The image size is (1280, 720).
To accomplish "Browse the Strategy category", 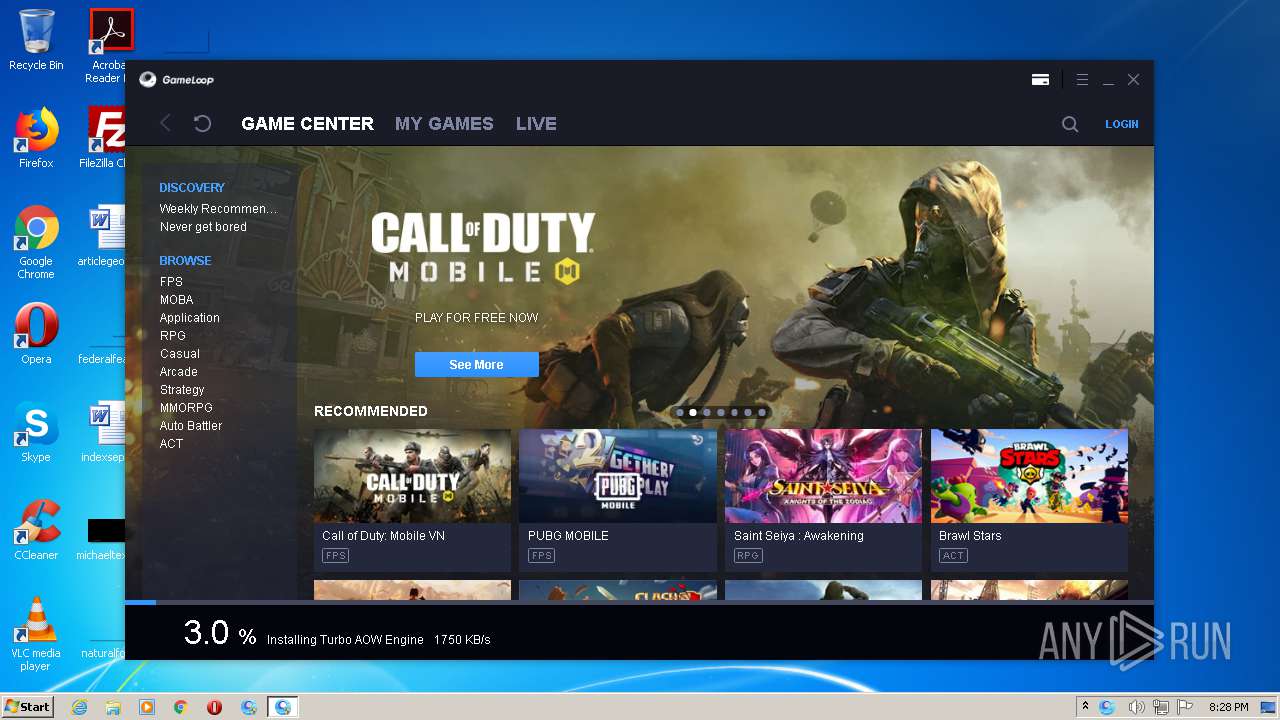I will [x=182, y=390].
